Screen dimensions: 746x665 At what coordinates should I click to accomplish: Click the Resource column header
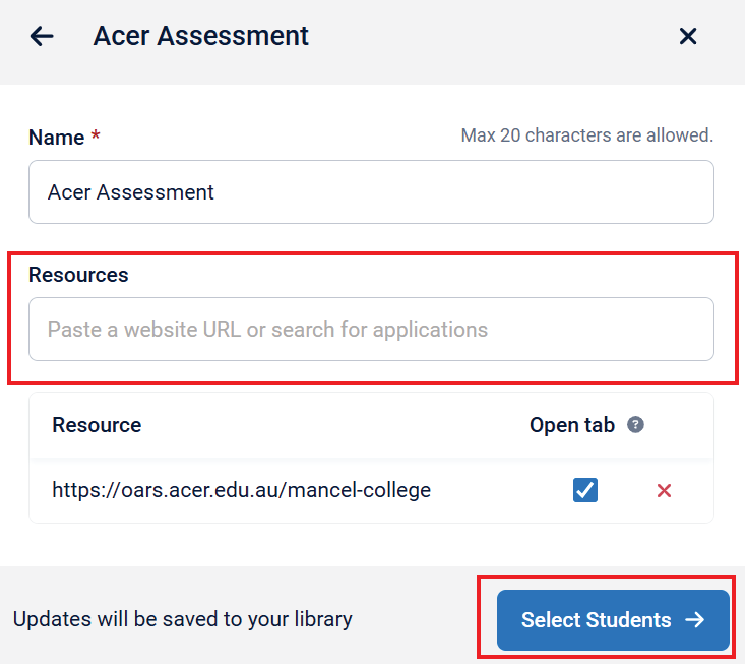(x=96, y=425)
